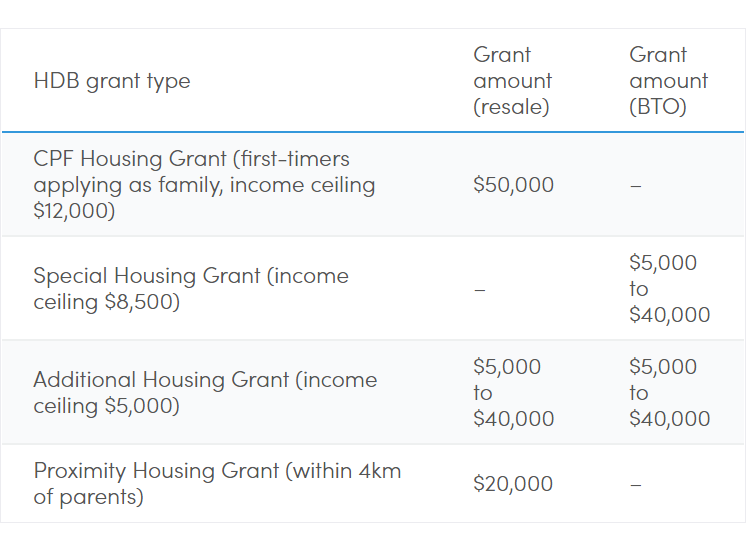The height and width of the screenshot is (536, 749).
Task: Click the "of parents" text line
Action: click(88, 497)
